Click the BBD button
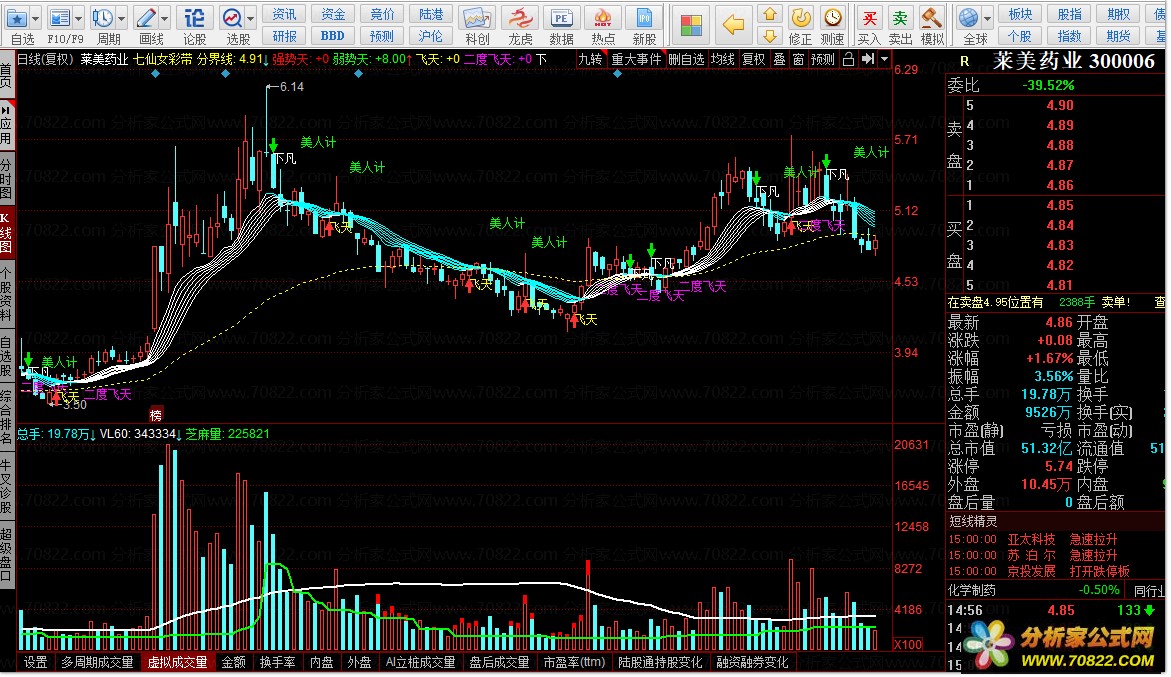This screenshot has width=1171, height=677. tap(333, 36)
